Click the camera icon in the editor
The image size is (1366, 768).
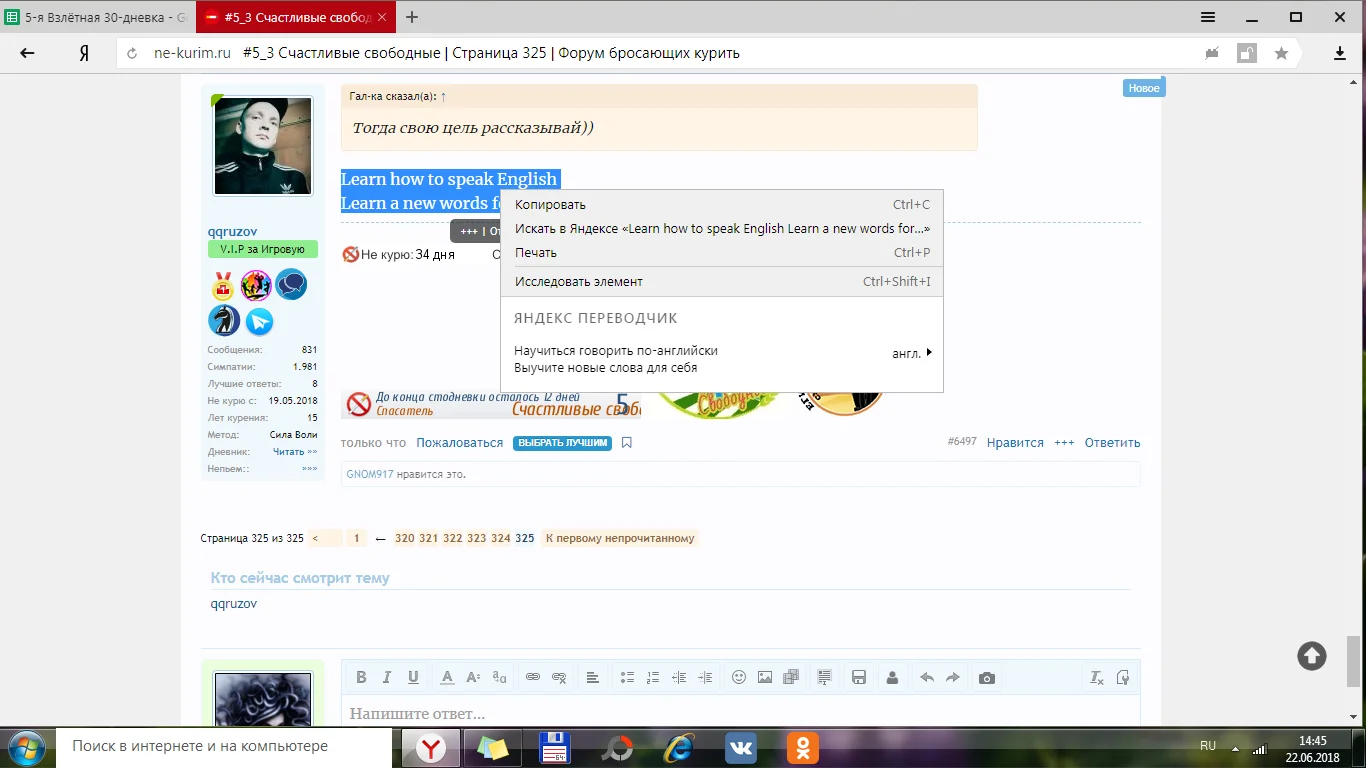(x=987, y=677)
